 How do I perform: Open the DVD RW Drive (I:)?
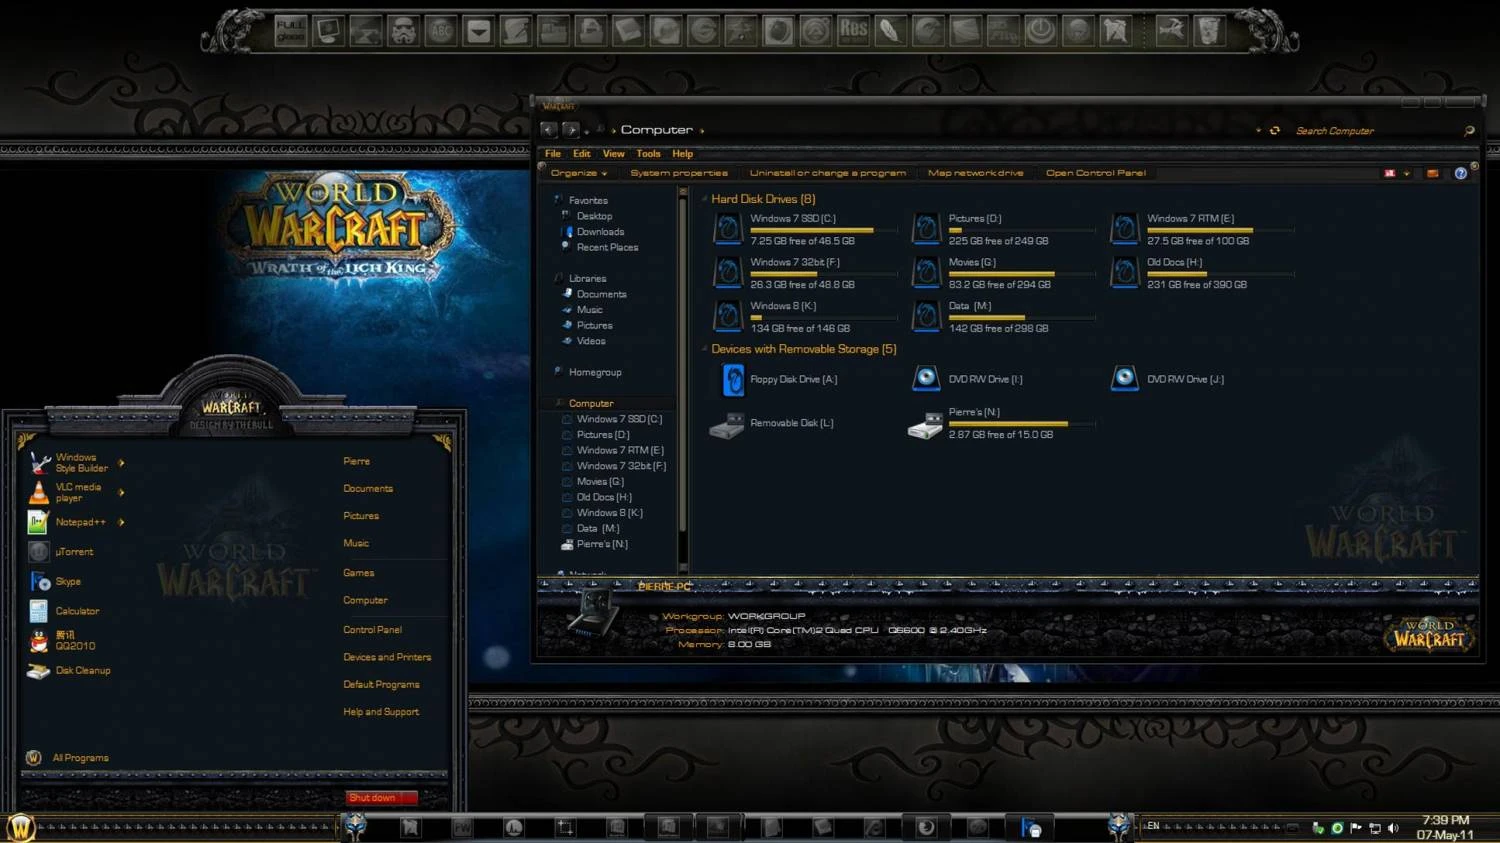tap(985, 379)
